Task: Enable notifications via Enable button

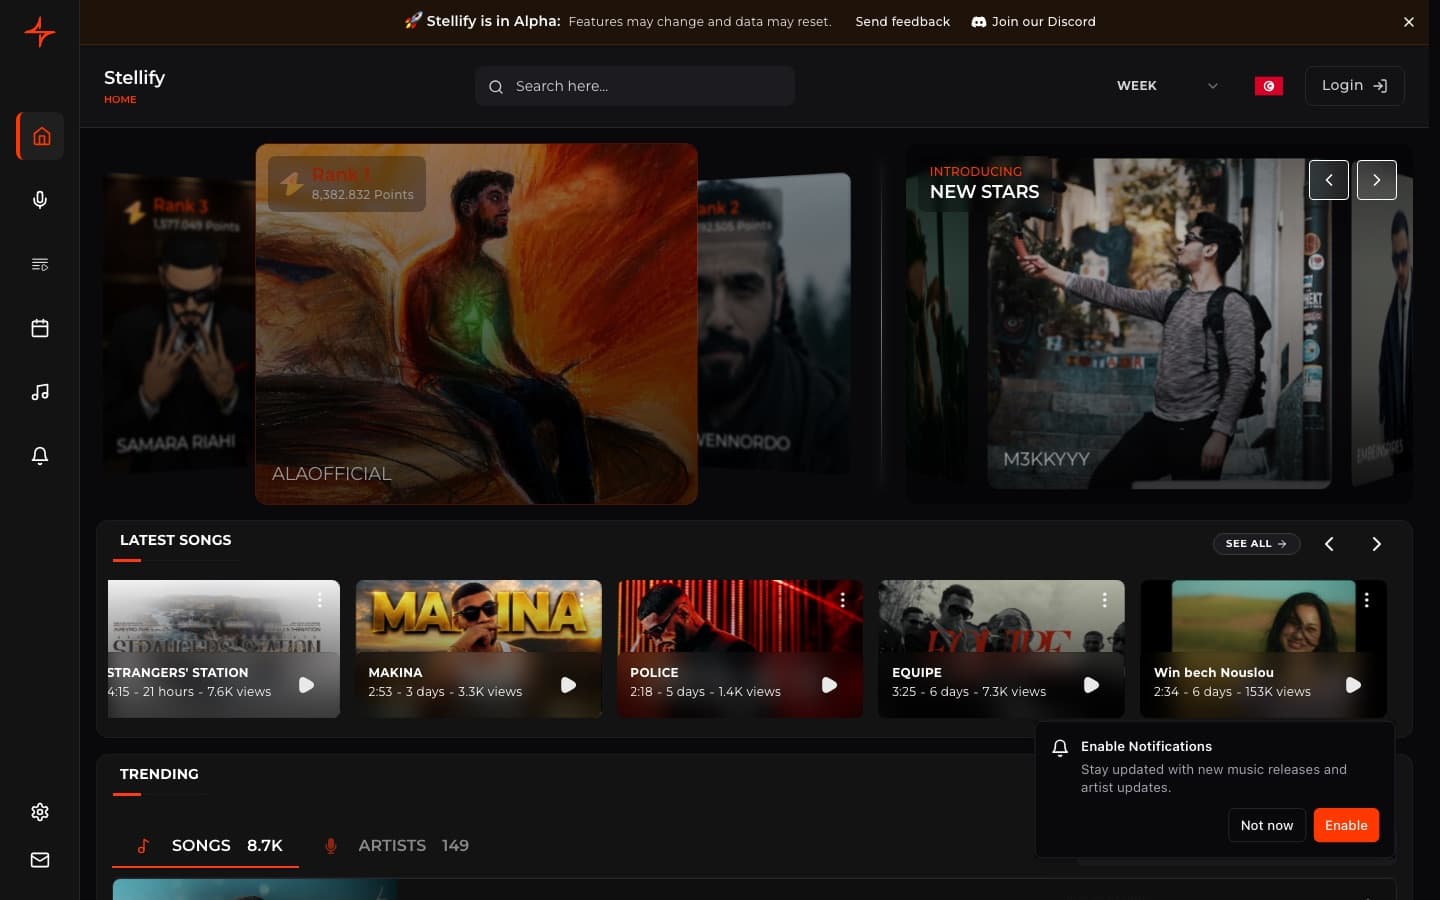Action: [1346, 825]
